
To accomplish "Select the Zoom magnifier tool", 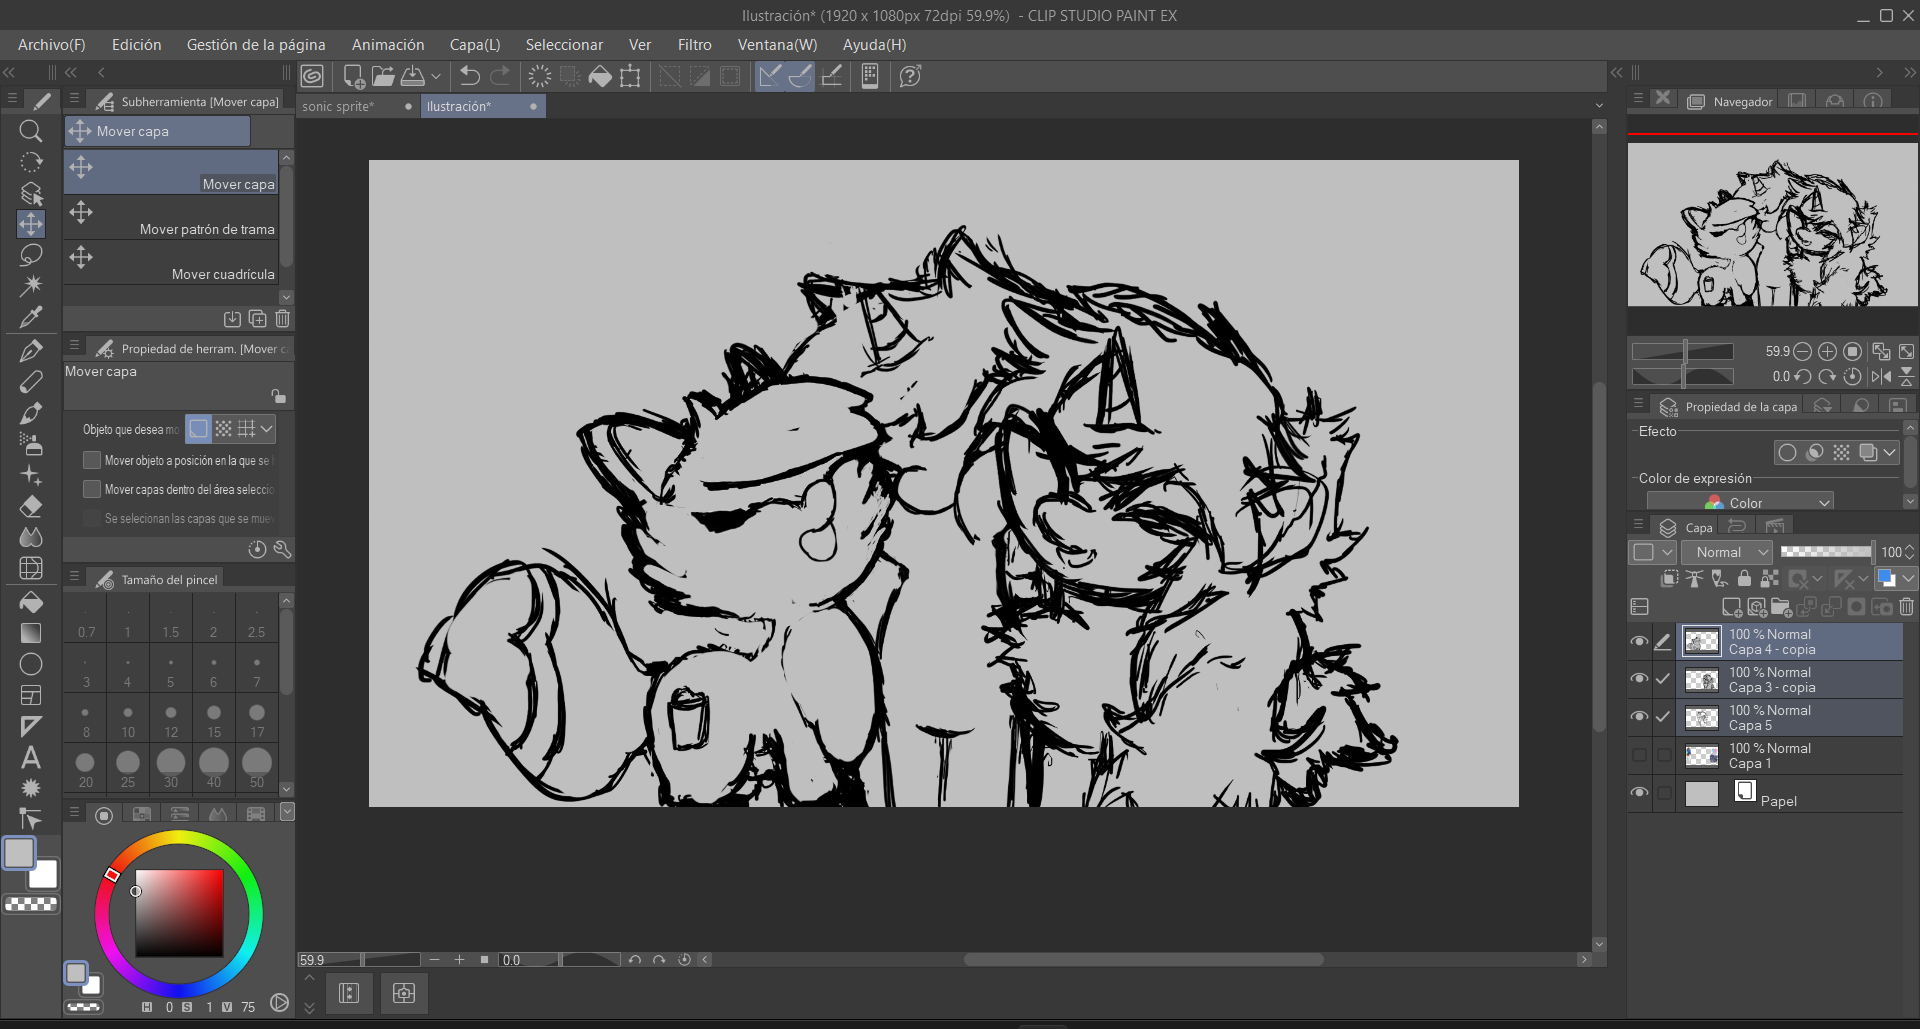I will tap(31, 131).
